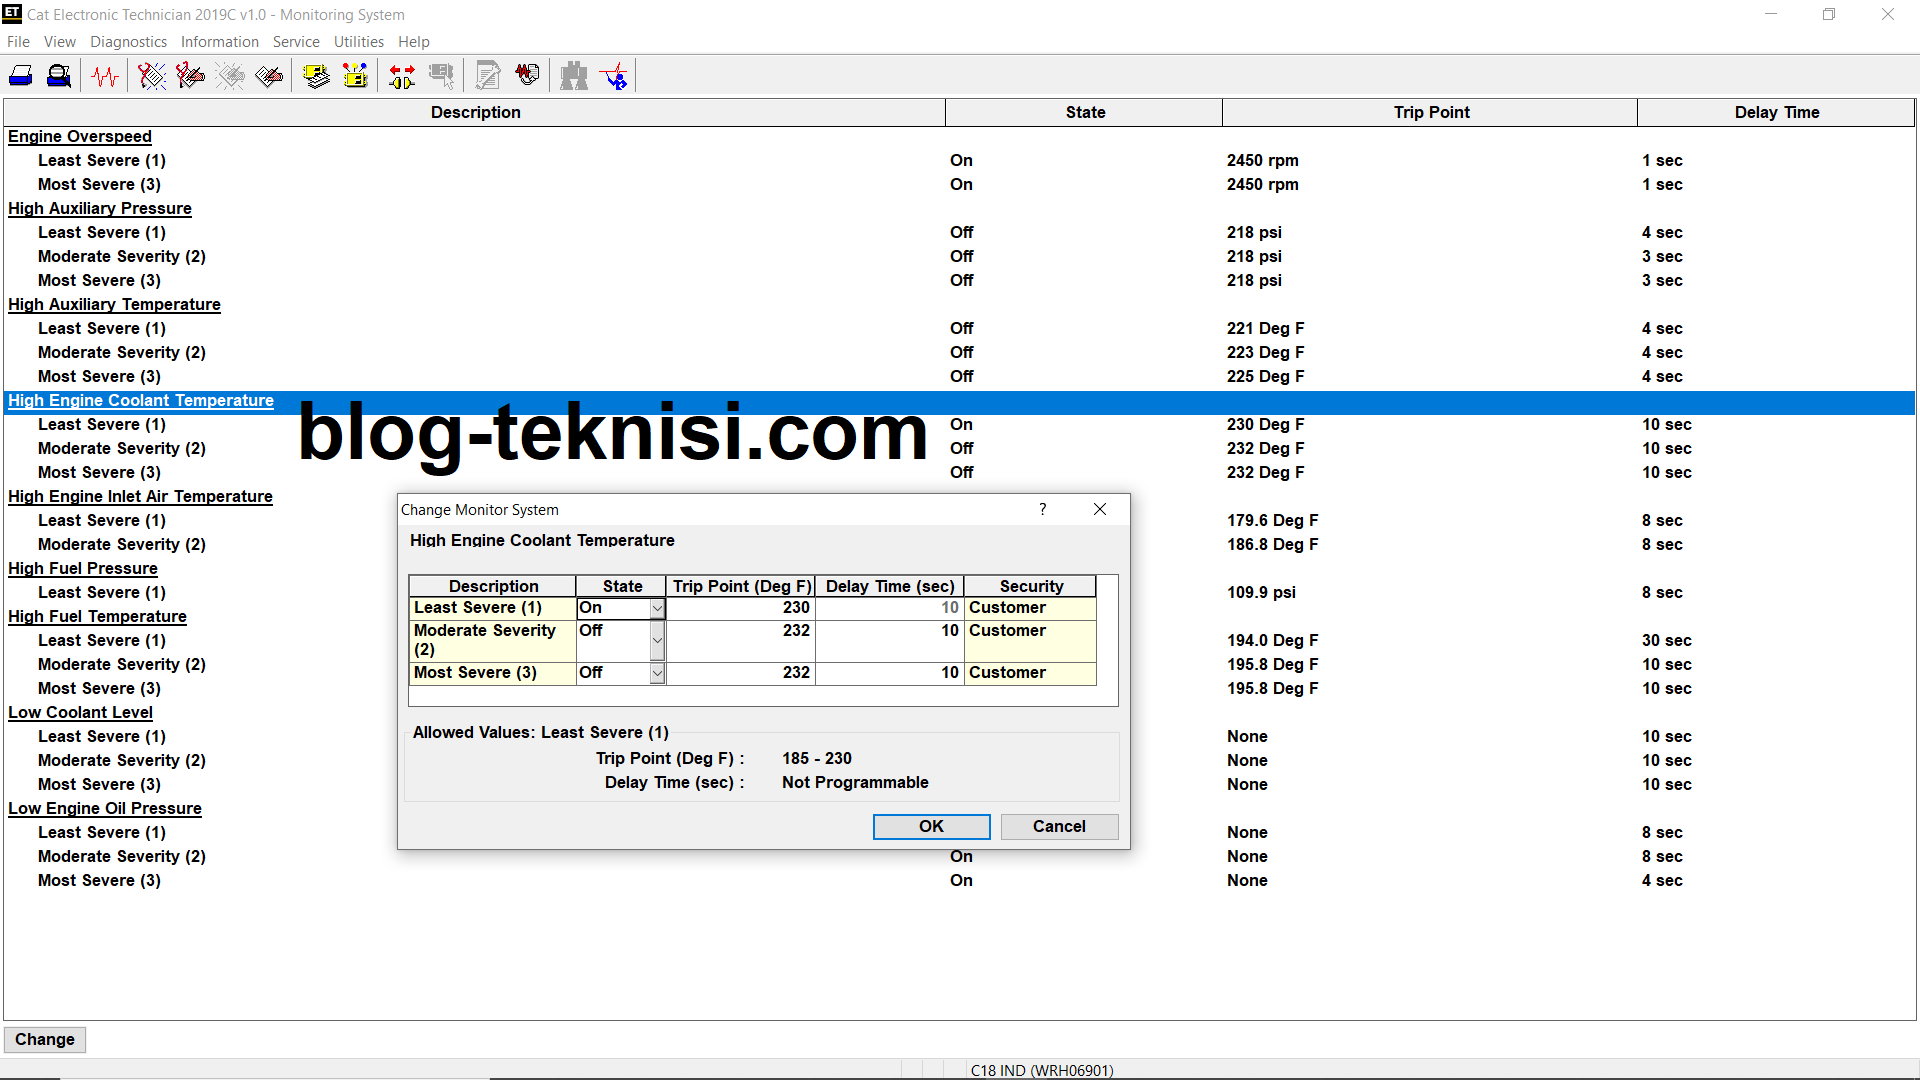
Task: Open the Status Tool waveform icon
Action: pos(105,75)
